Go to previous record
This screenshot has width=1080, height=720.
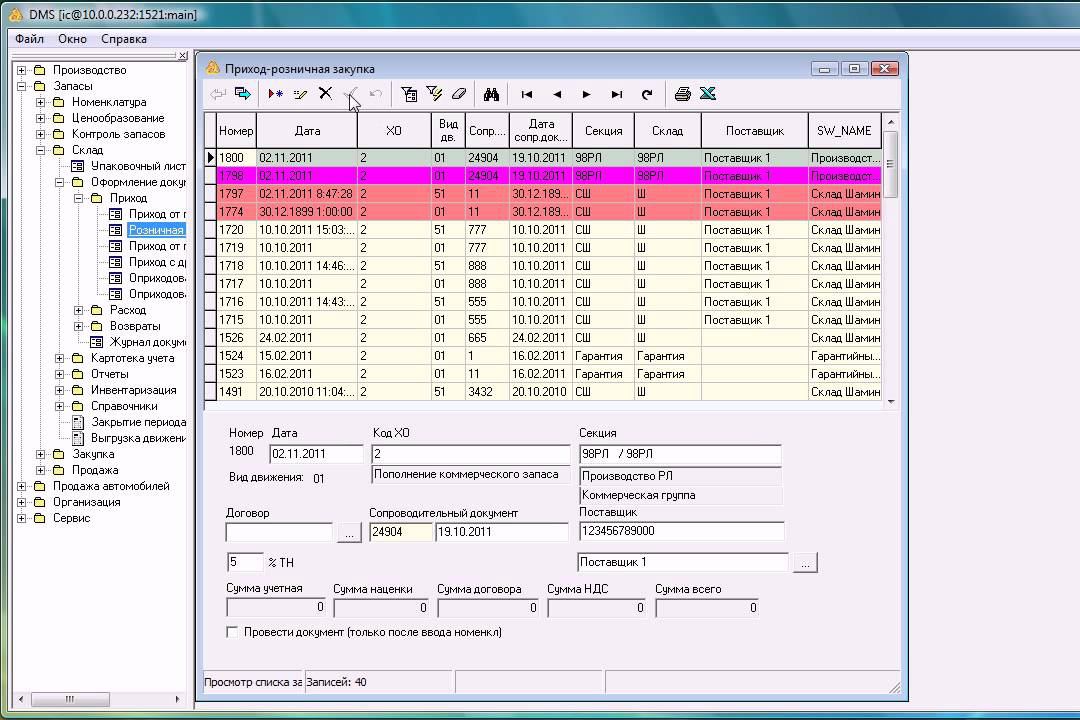[557, 94]
